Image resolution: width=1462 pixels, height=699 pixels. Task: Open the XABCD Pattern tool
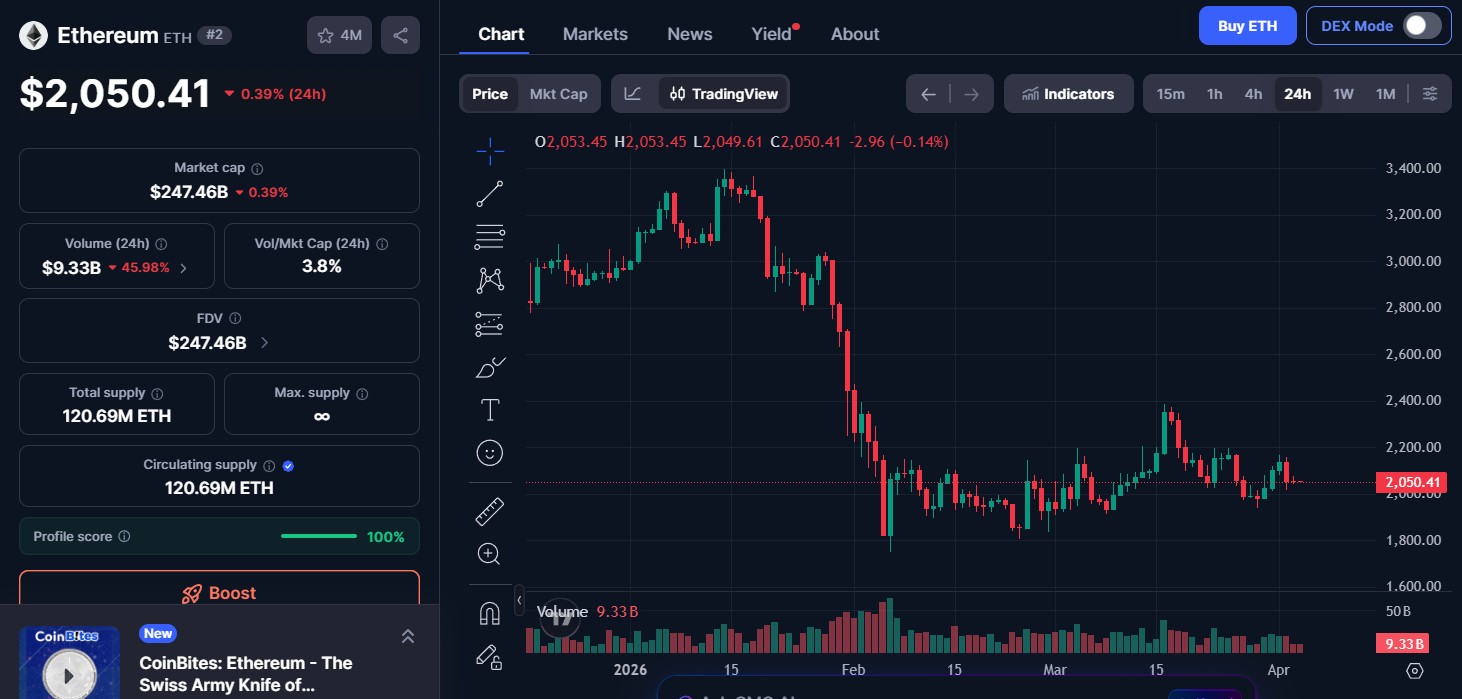point(489,280)
